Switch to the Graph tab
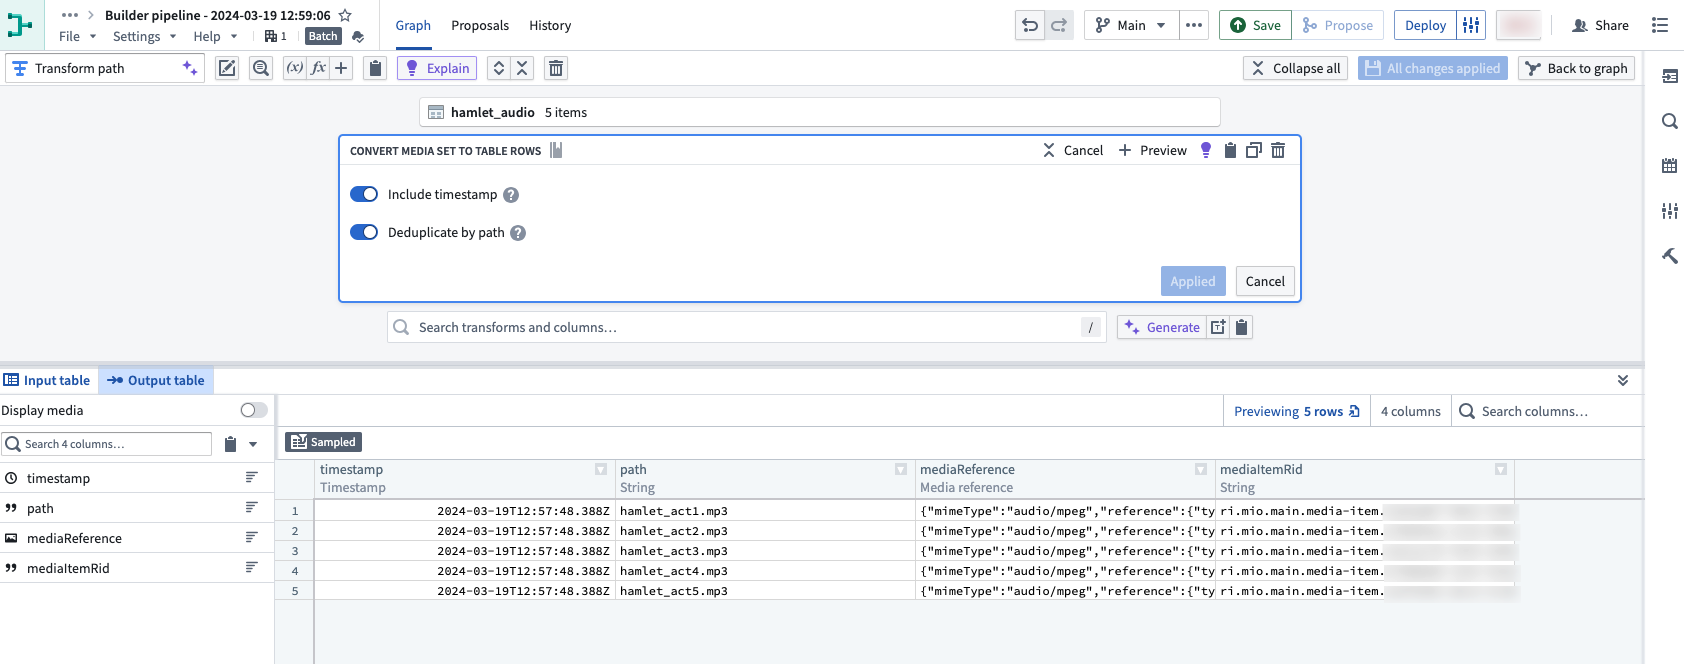 click(413, 25)
